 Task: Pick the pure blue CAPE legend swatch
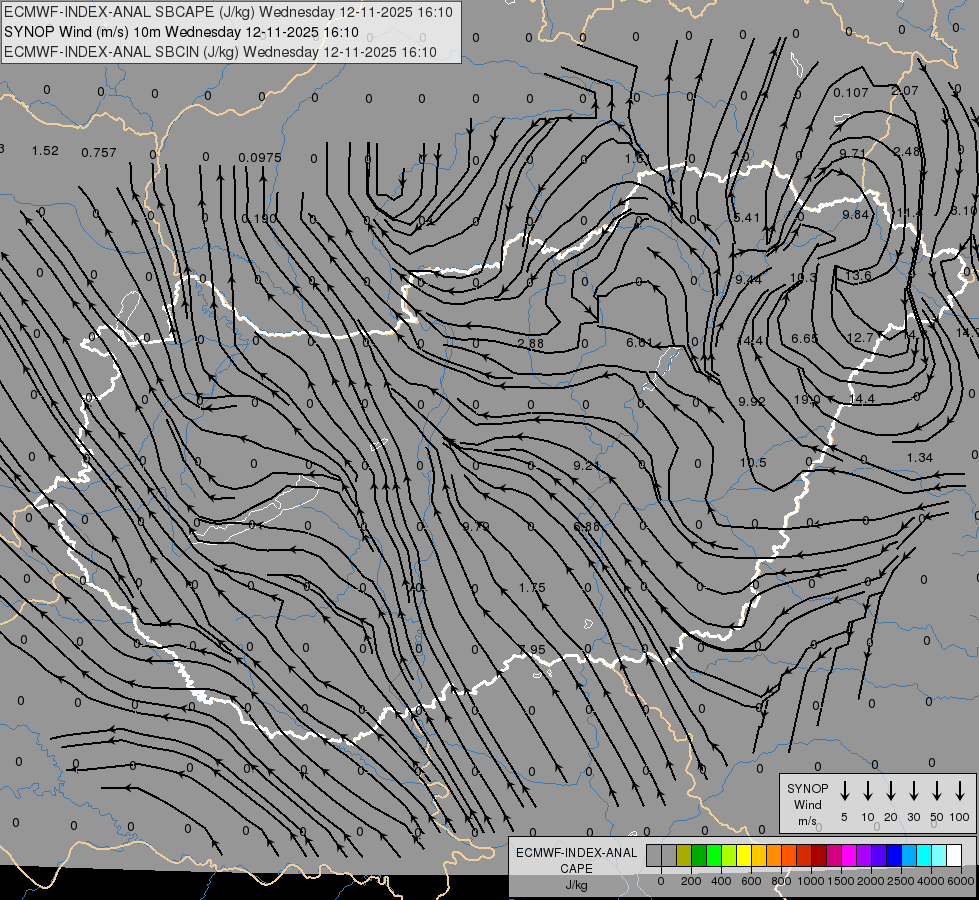(893, 856)
